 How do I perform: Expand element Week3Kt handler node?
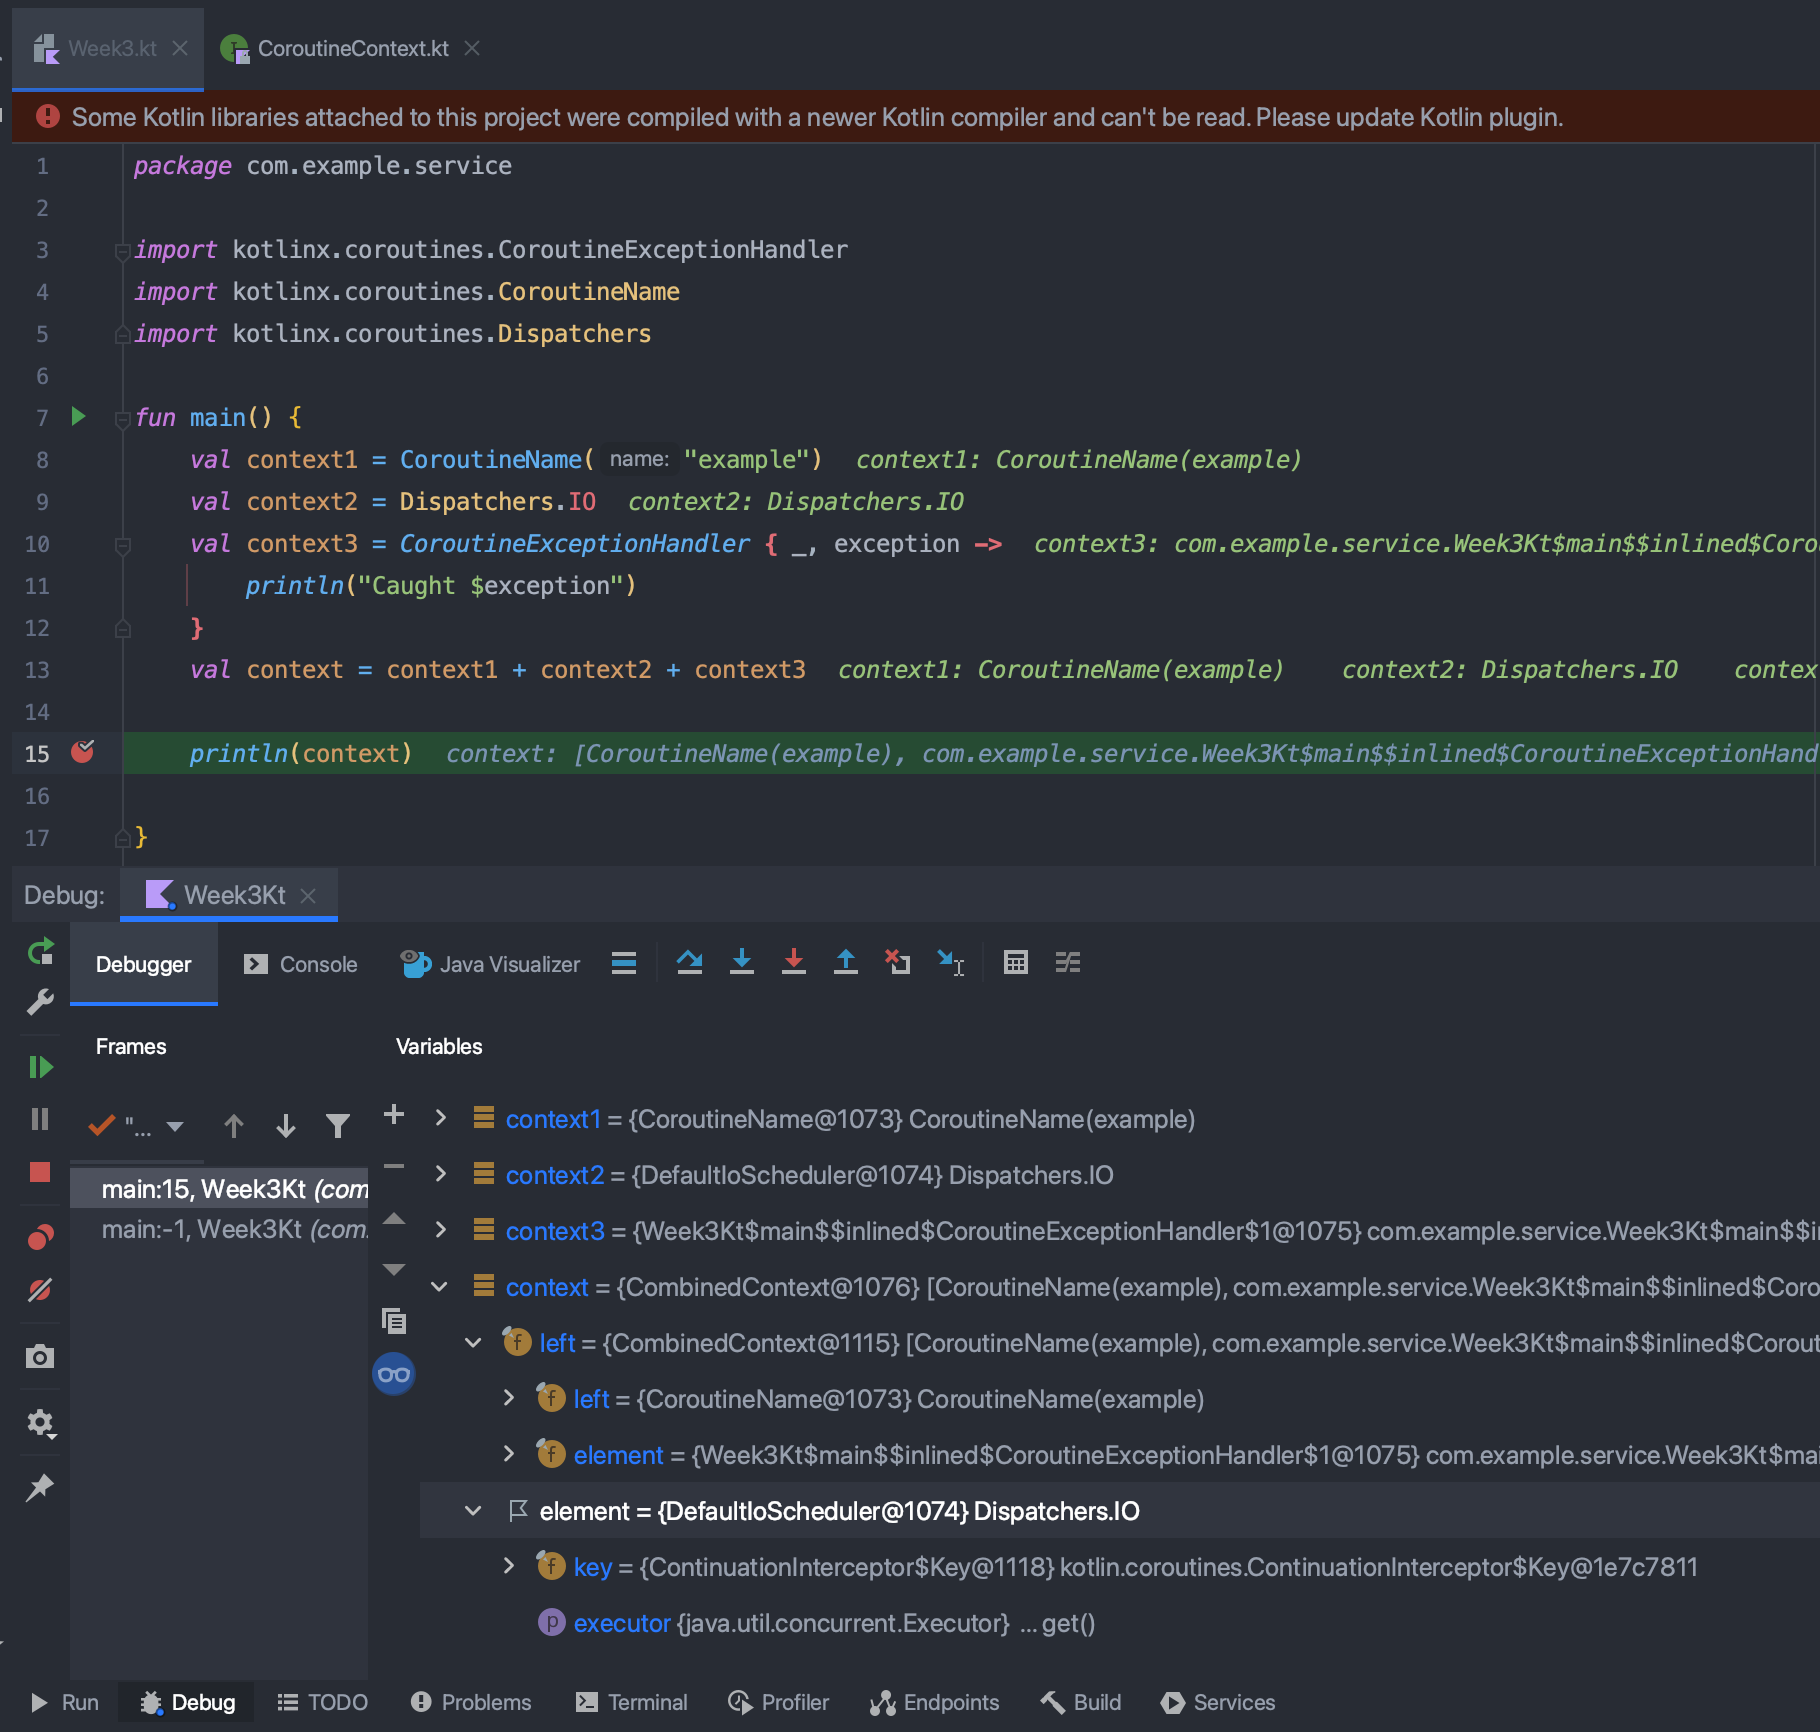tap(508, 1454)
